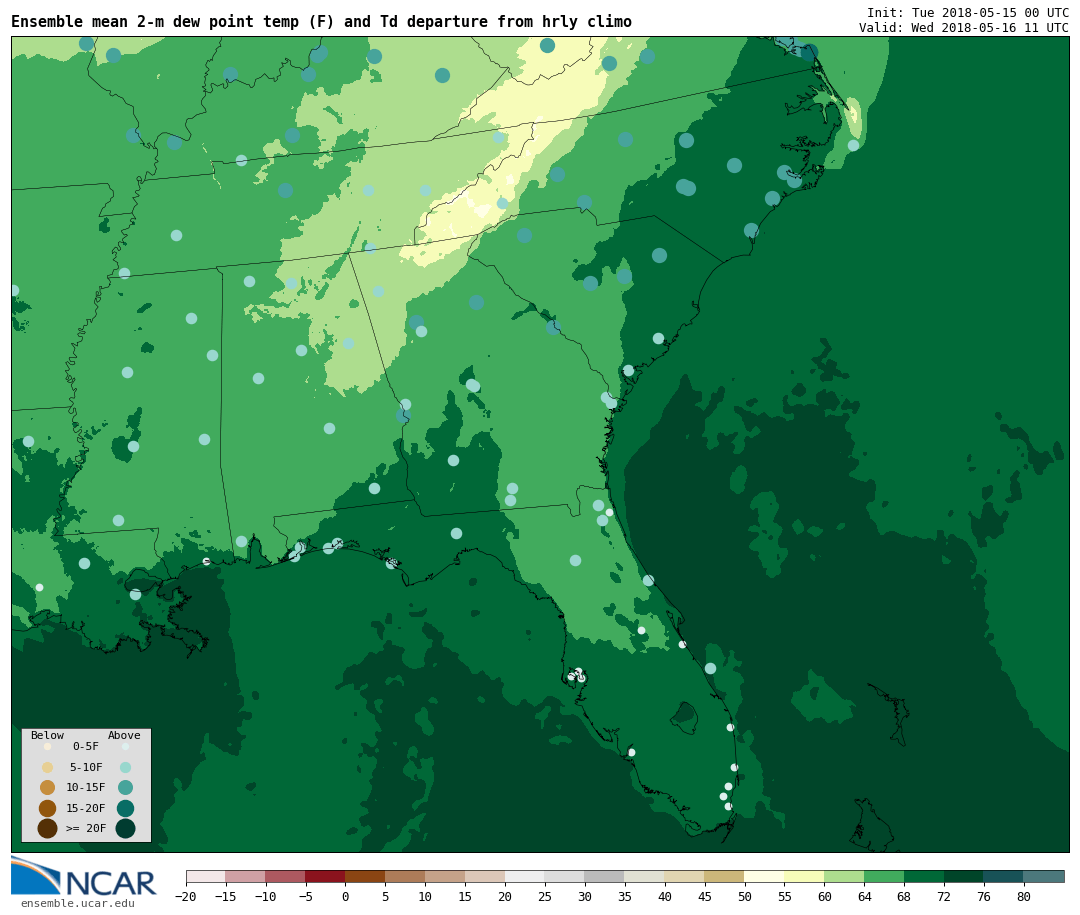Viewport: 1080px width, 915px height.
Task: Click the light green swatch between 60 and 64
Action: coord(844,876)
